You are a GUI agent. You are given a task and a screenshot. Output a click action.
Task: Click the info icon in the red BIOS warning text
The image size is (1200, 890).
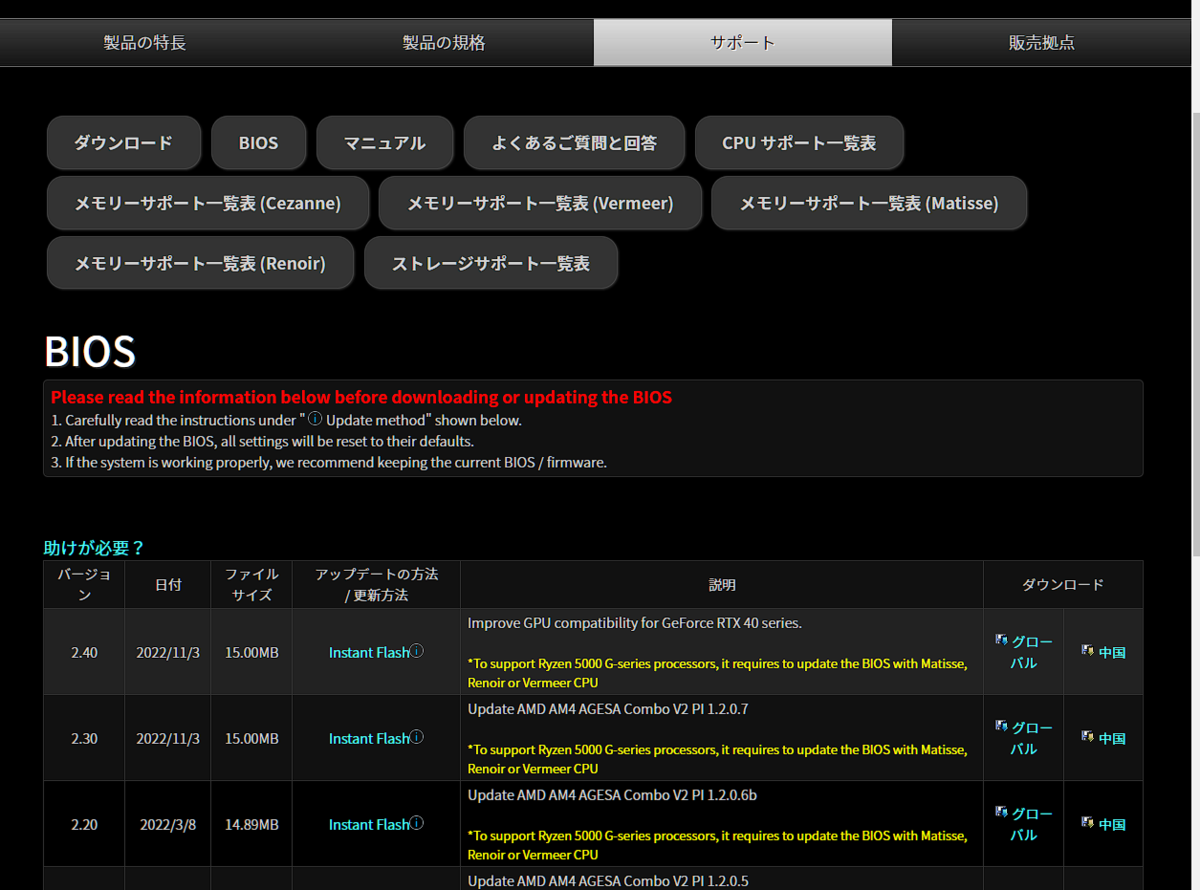[x=314, y=418]
